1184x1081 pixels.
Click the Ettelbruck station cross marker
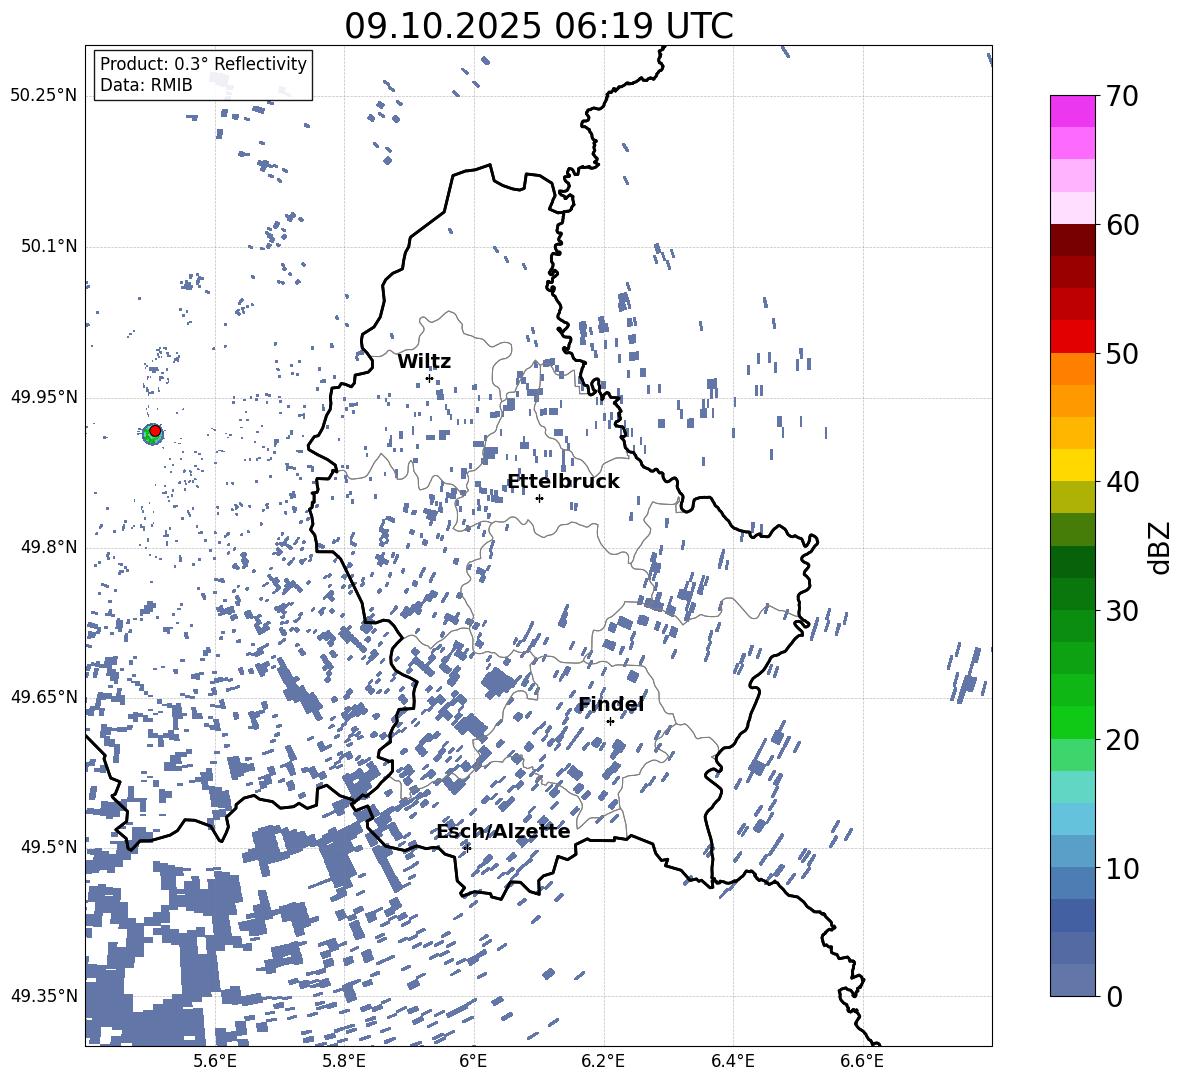(539, 498)
